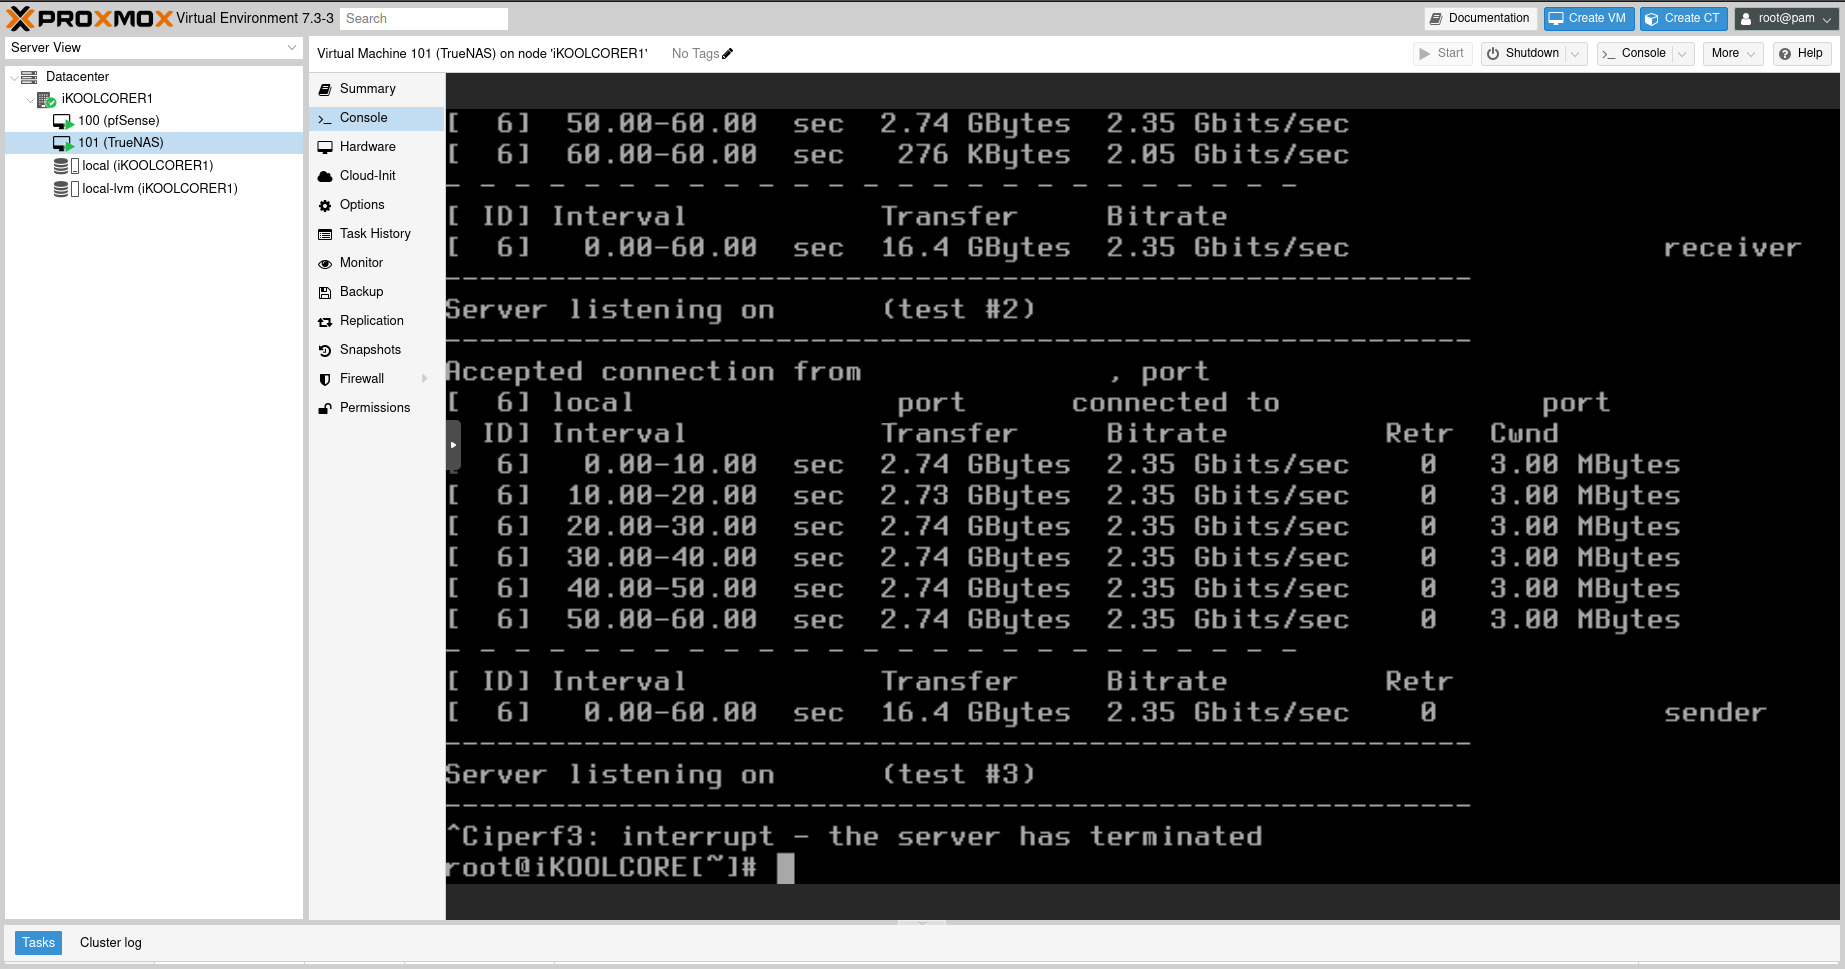Click the Firewall shield icon
The height and width of the screenshot is (969, 1845).
pos(325,379)
